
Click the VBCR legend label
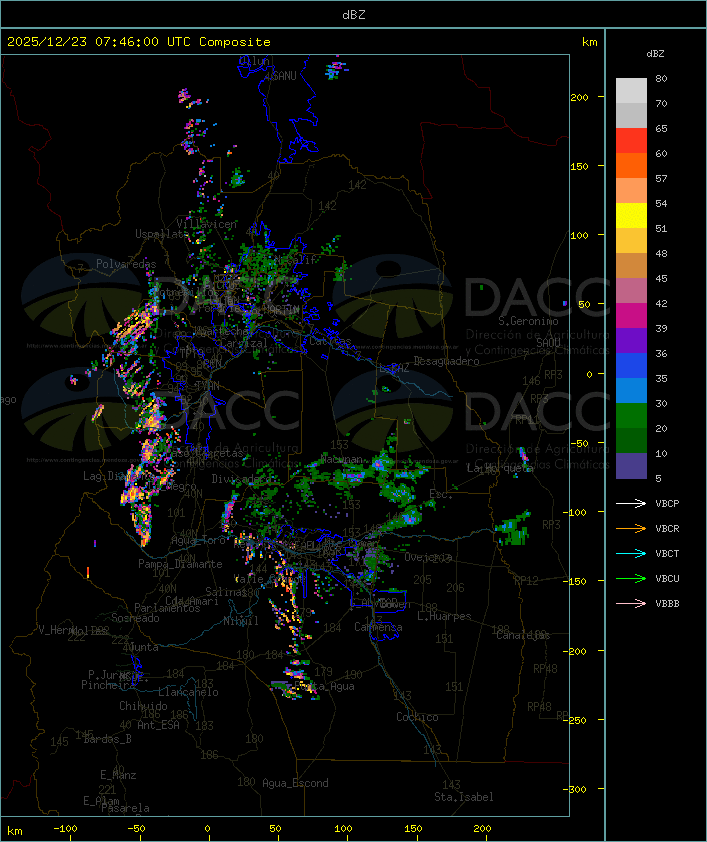tap(667, 528)
